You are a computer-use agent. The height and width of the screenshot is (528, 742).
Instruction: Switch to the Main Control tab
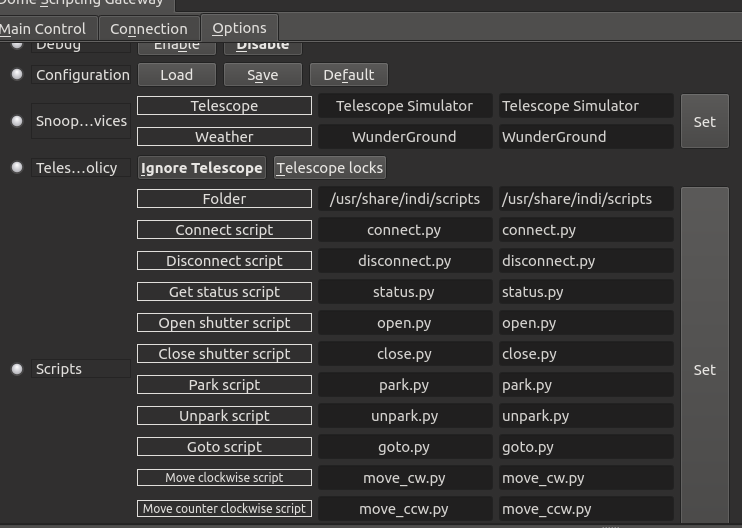click(48, 28)
